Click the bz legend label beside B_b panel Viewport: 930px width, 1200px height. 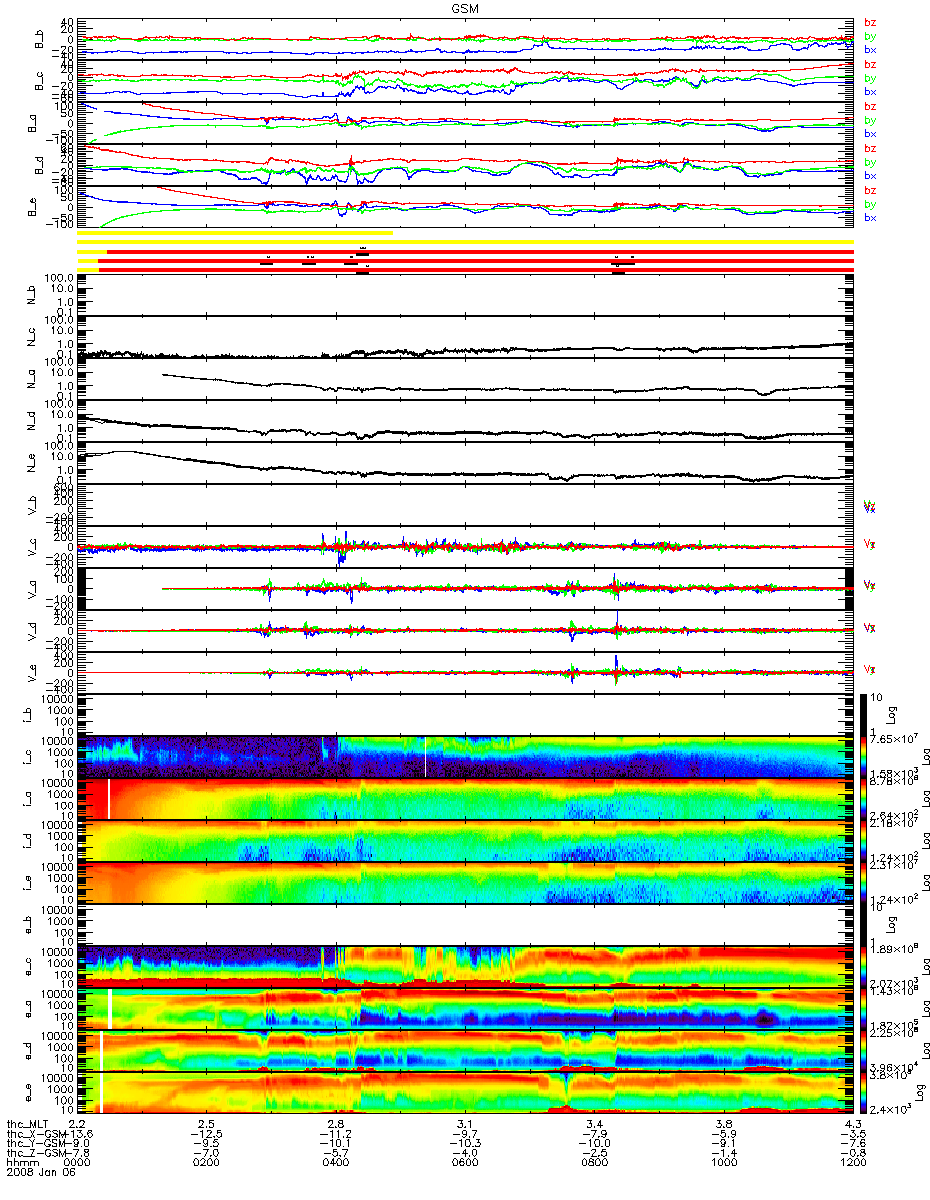point(870,22)
